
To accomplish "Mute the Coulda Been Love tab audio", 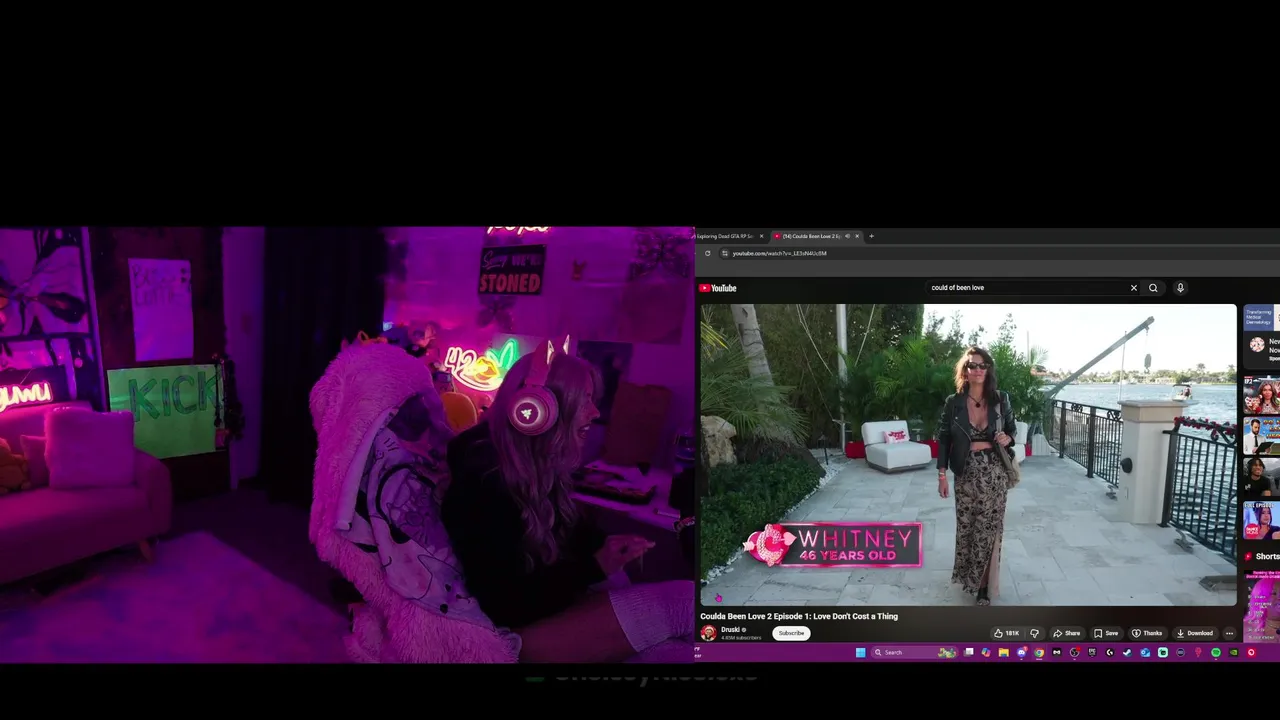I will pos(847,236).
